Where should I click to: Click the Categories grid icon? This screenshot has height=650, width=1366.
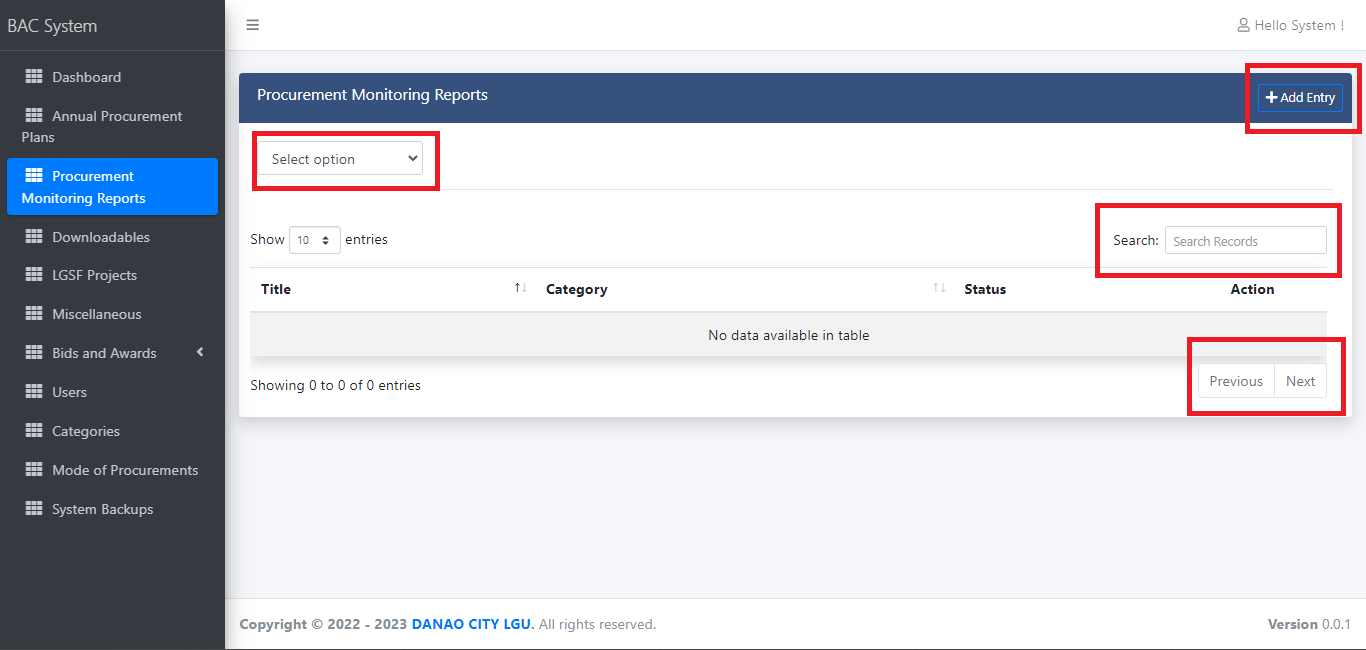tap(34, 431)
